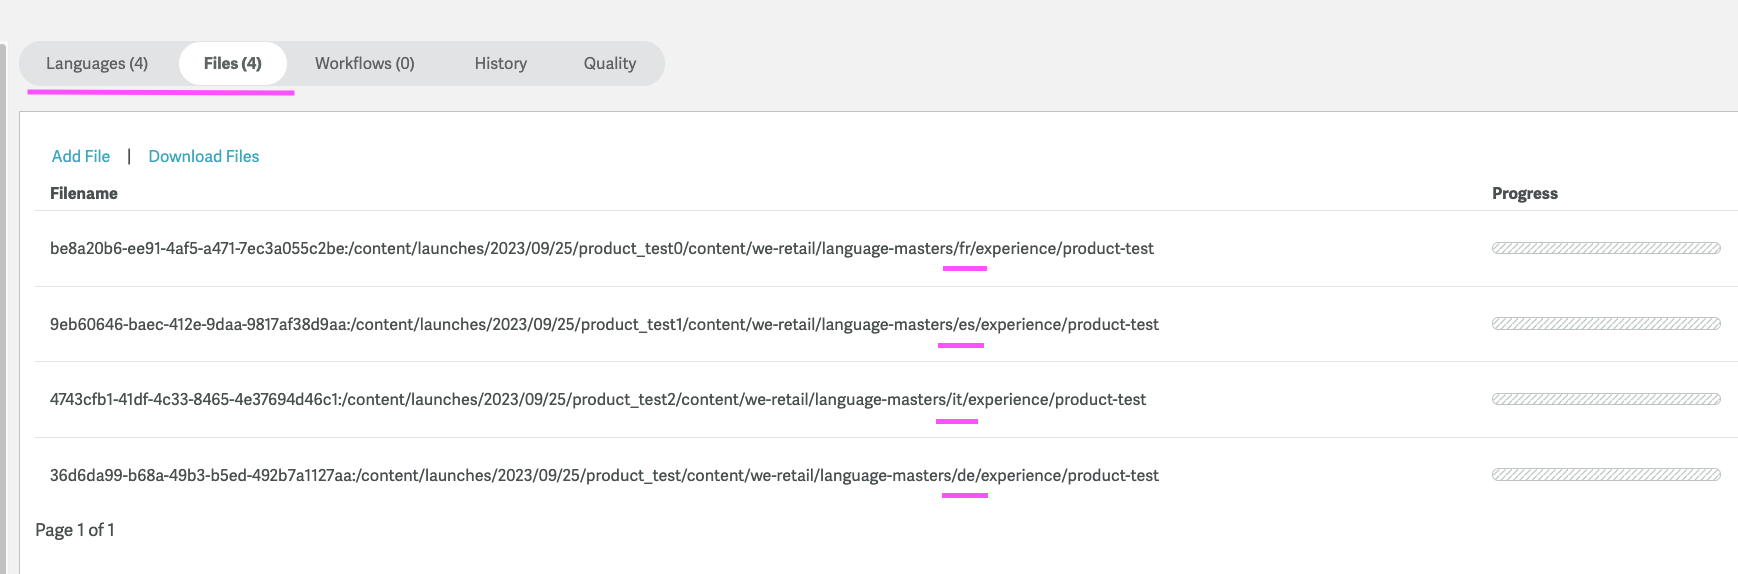Select the Files (4) tab
Image resolution: width=1738 pixels, height=574 pixels.
point(232,64)
